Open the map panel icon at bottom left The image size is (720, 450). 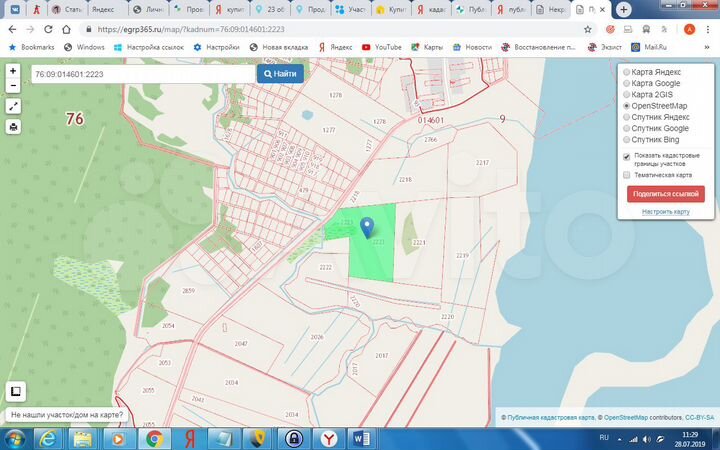(x=15, y=391)
